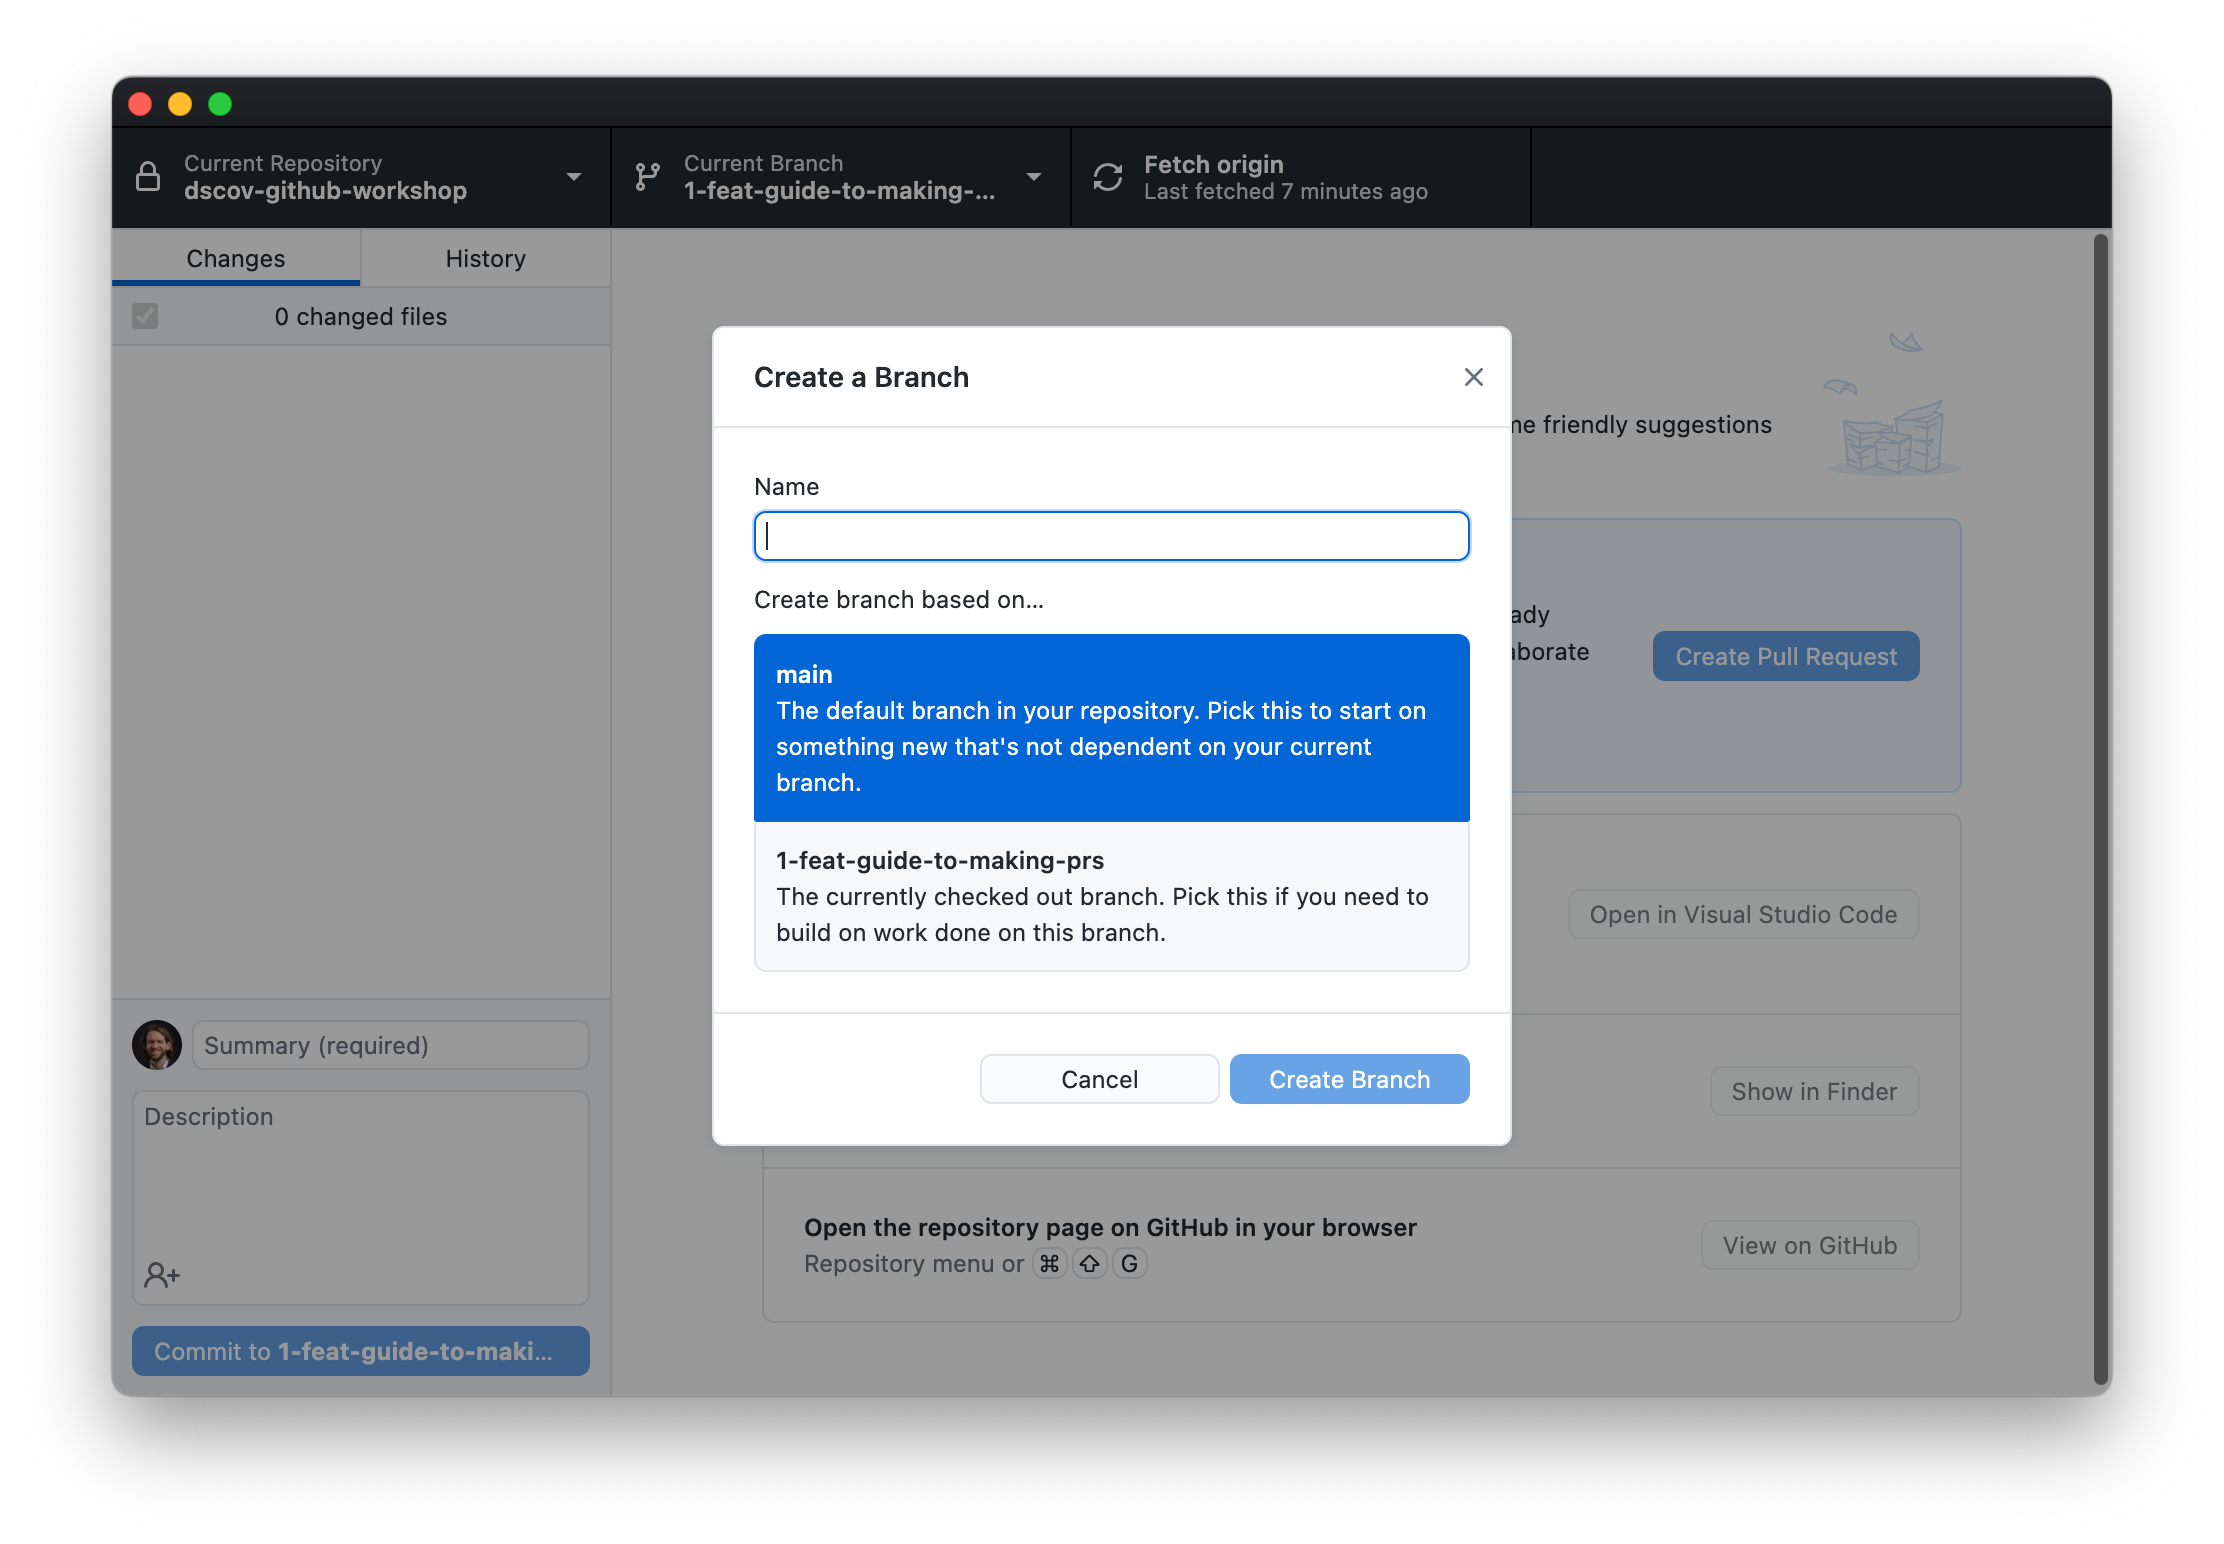The image size is (2224, 1544).
Task: Open the Current Branch dropdown
Action: (1033, 177)
